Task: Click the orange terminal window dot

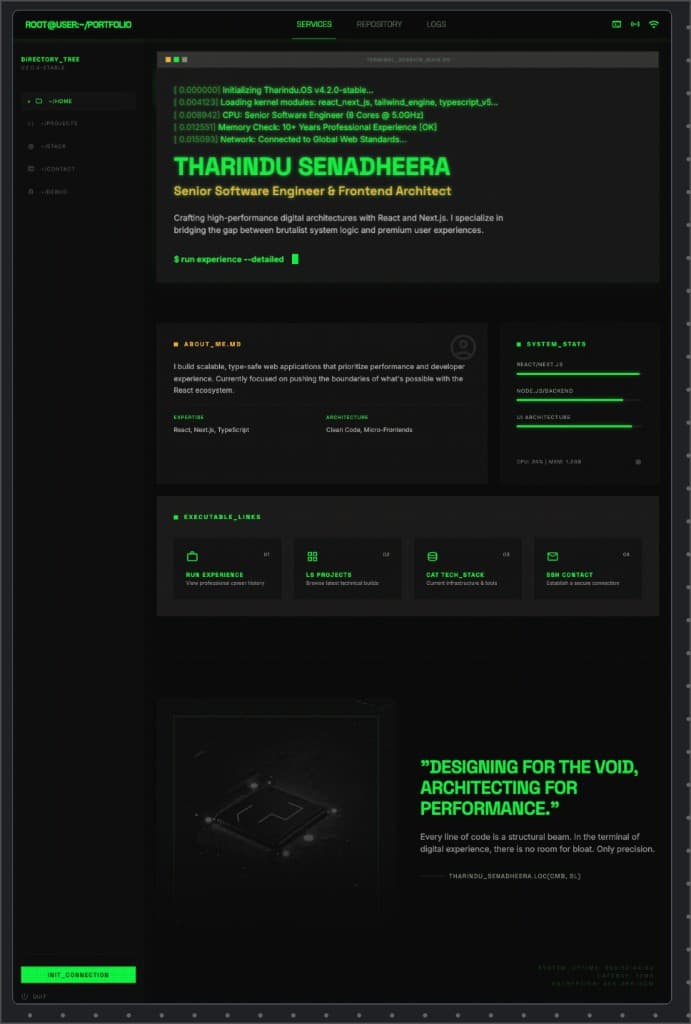Action: pos(168,59)
